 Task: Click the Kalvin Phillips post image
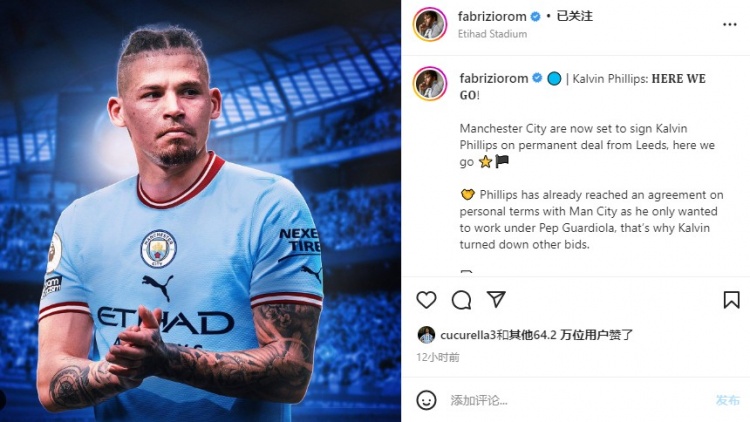click(x=200, y=211)
